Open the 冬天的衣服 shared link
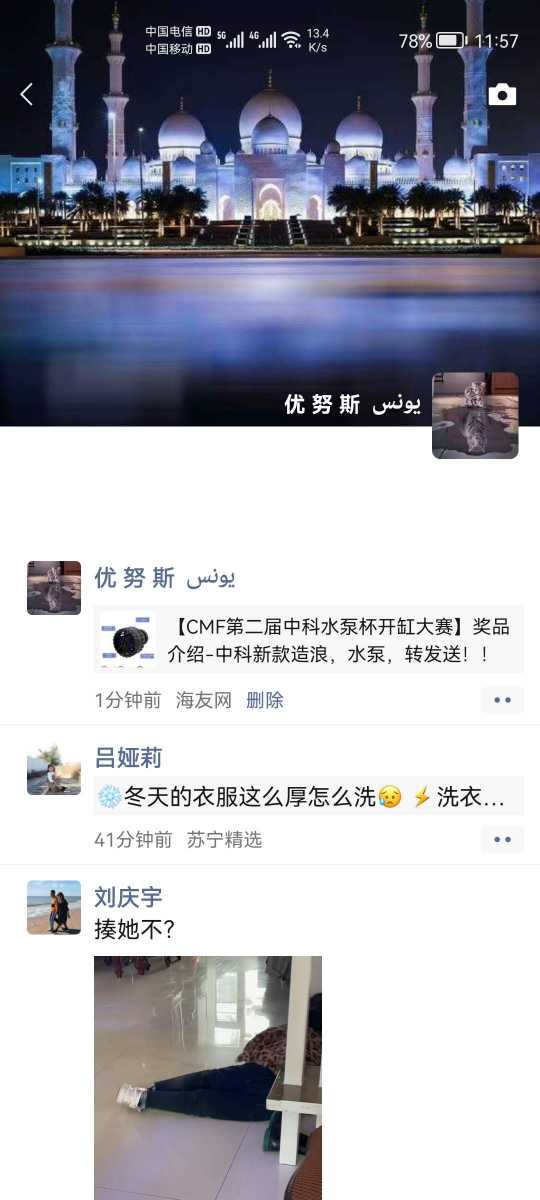This screenshot has height=1200, width=540. pos(309,796)
